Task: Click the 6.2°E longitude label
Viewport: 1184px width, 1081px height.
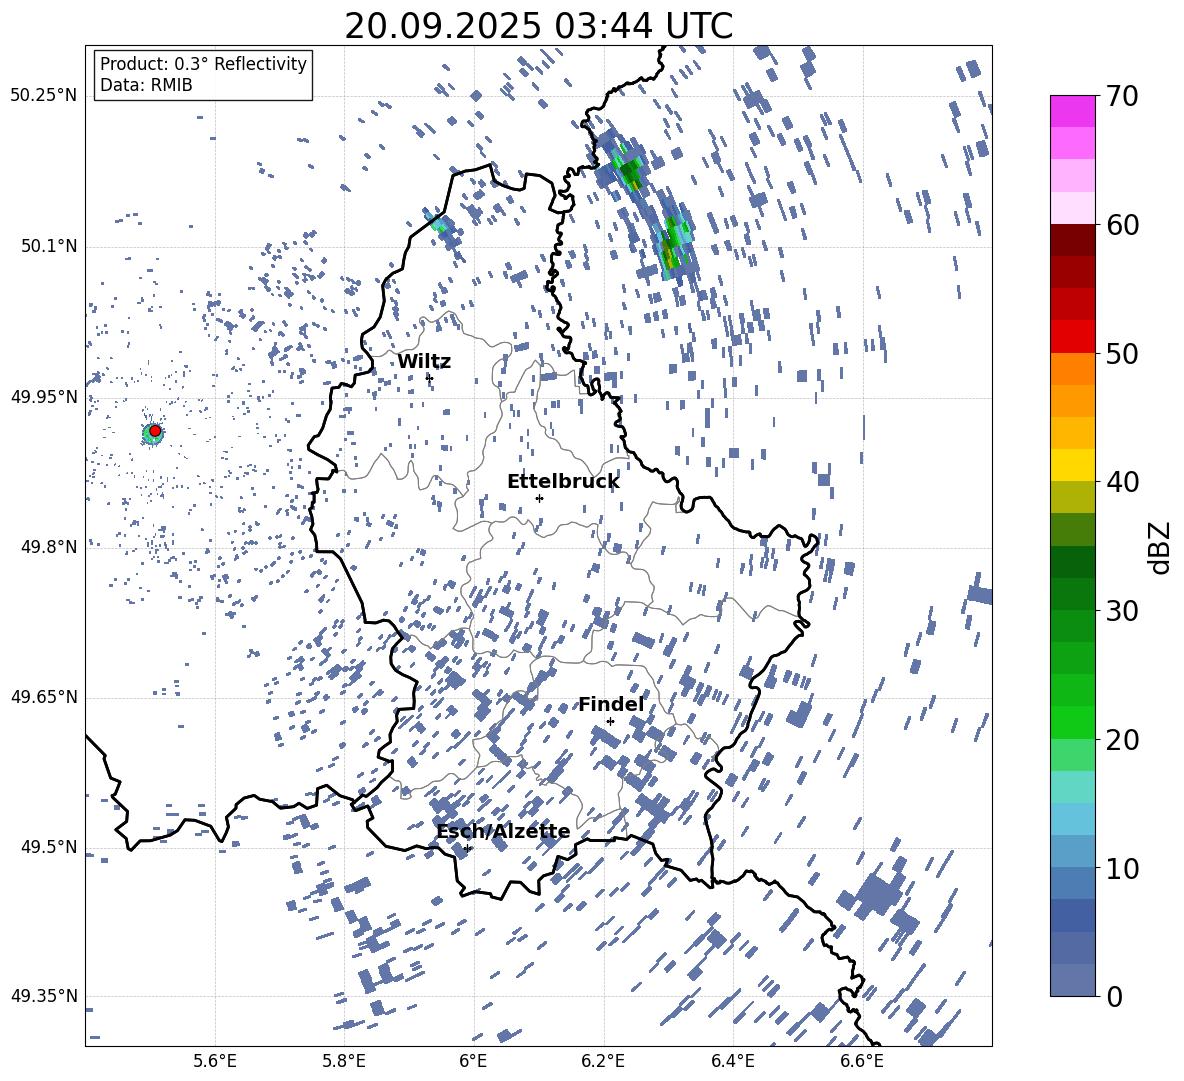Action: 603,1061
